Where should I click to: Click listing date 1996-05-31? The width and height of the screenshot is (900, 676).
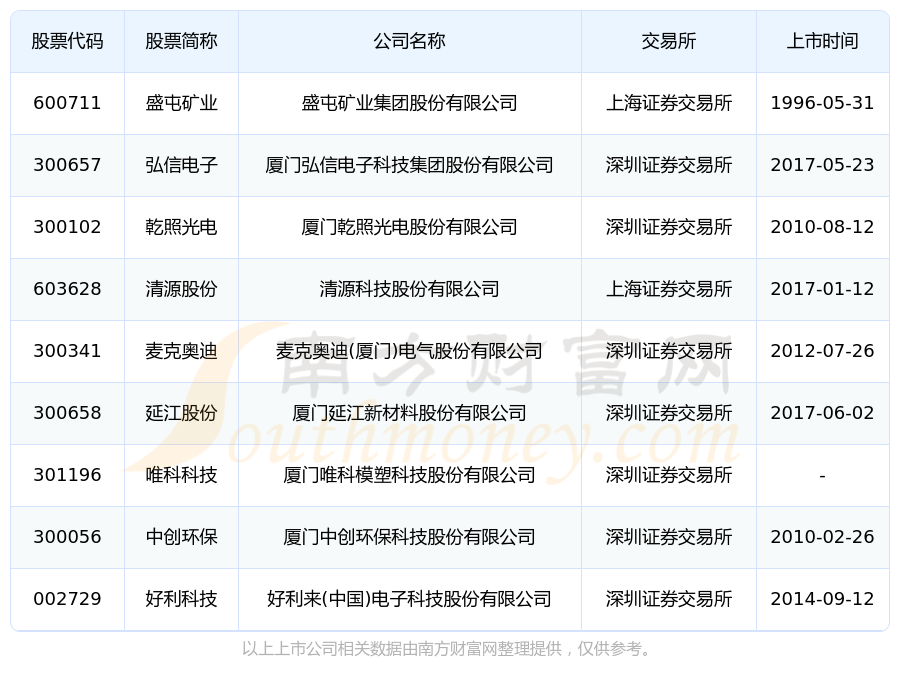point(823,103)
